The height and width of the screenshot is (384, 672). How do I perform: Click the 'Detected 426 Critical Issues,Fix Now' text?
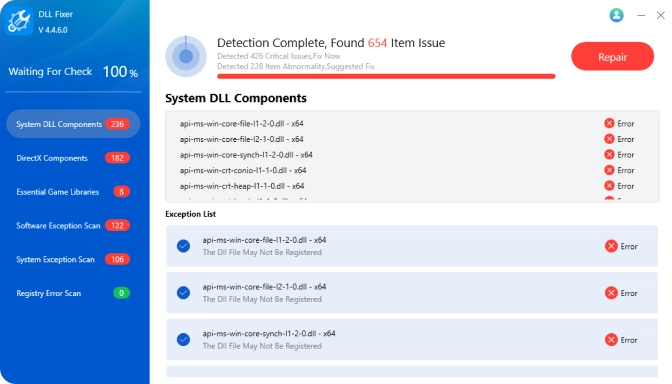(x=279, y=56)
